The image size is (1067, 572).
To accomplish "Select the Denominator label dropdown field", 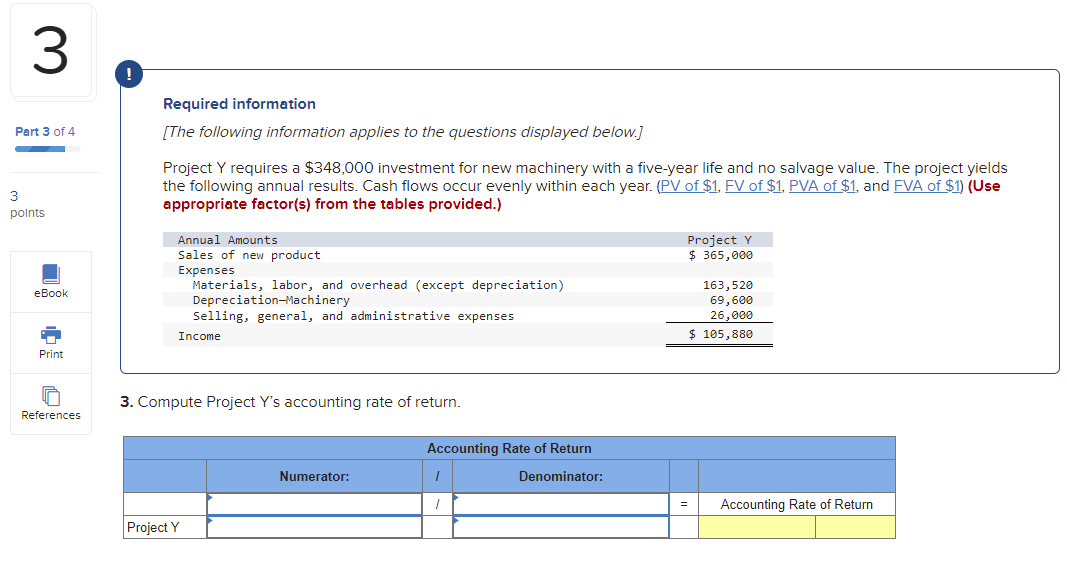I will [x=561, y=504].
